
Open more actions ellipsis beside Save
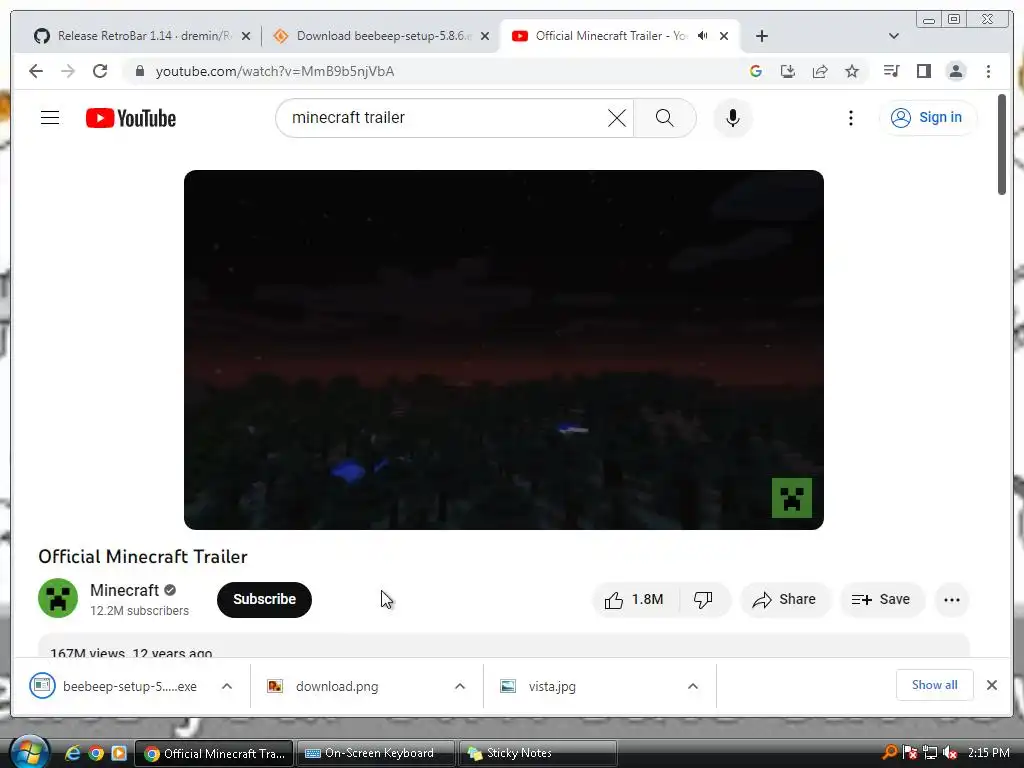coord(952,600)
